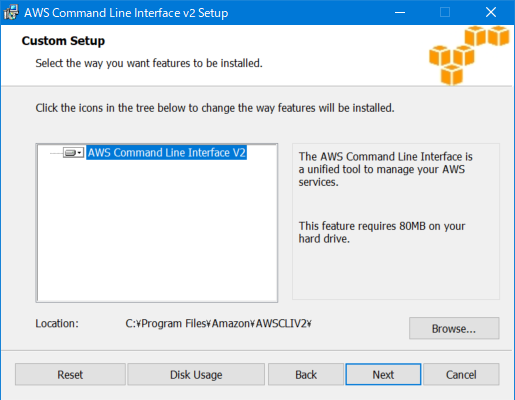Open Disk Usage information
Image resolution: width=515 pixels, height=400 pixels.
[x=196, y=374]
